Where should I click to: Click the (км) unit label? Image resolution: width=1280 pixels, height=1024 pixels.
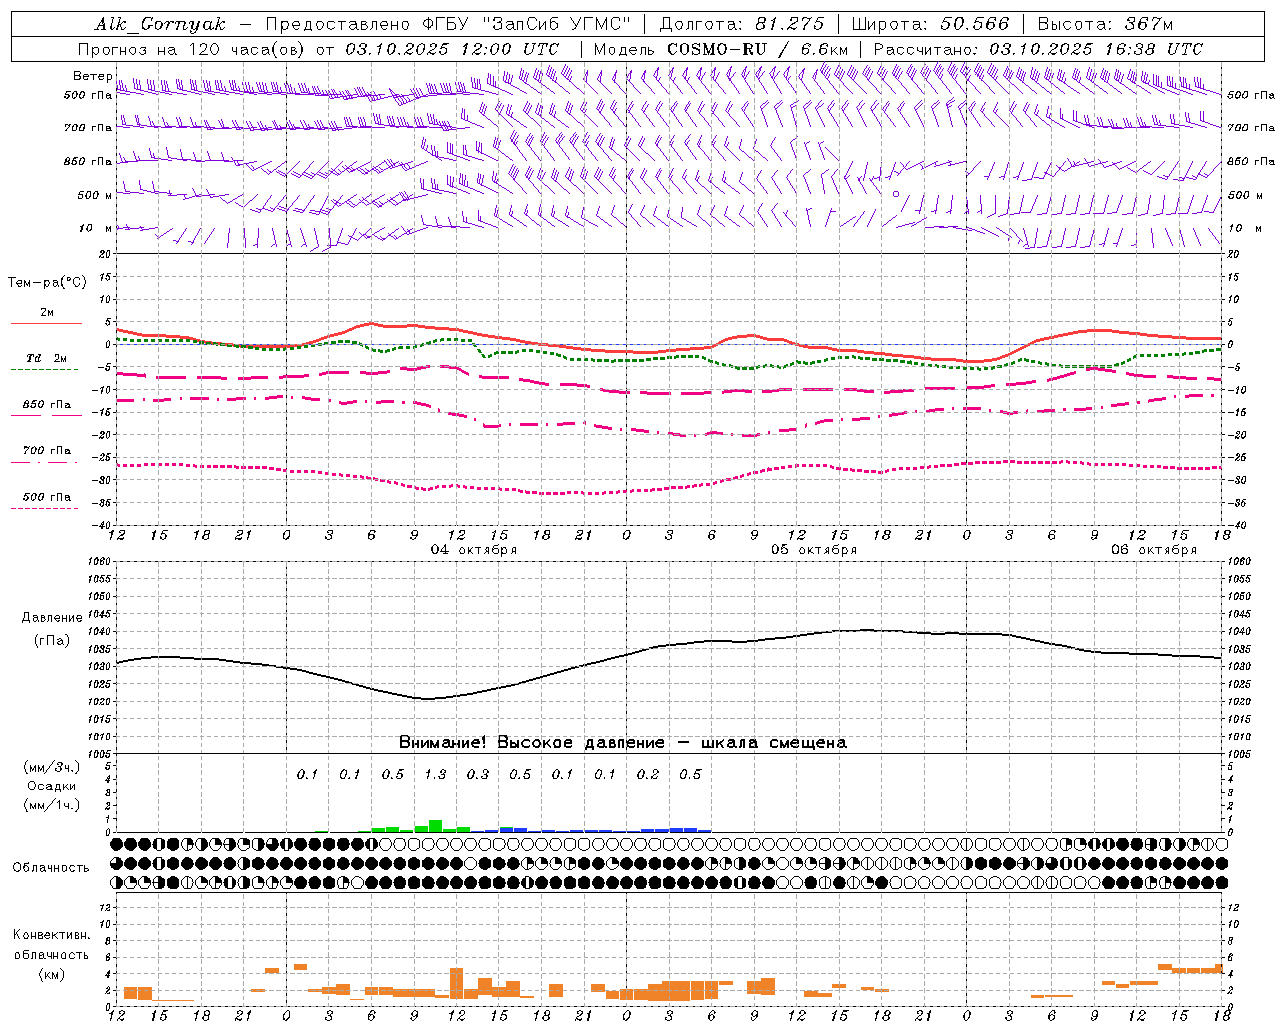coord(51,973)
